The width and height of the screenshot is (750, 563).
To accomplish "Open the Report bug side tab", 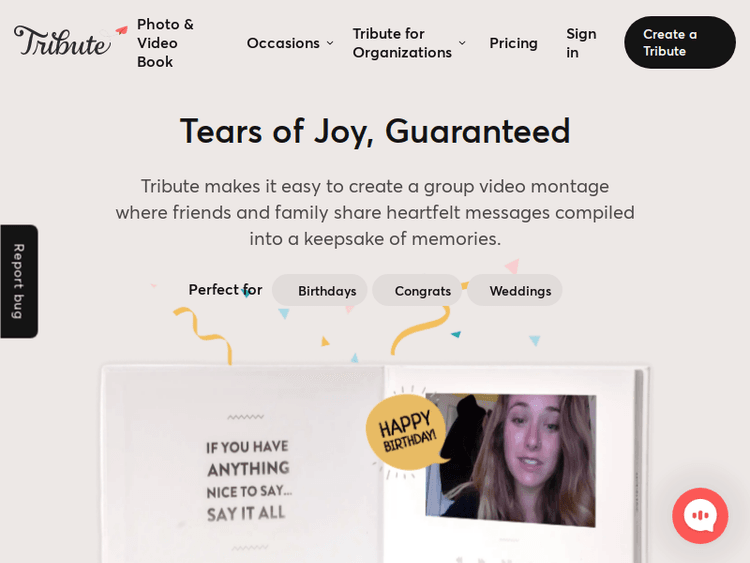I will [x=19, y=281].
